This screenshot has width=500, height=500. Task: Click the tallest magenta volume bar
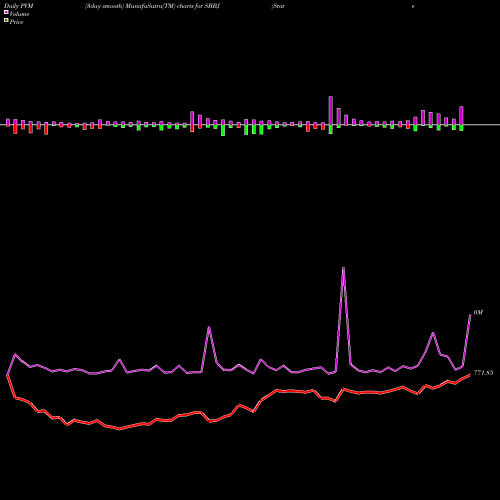[331, 111]
